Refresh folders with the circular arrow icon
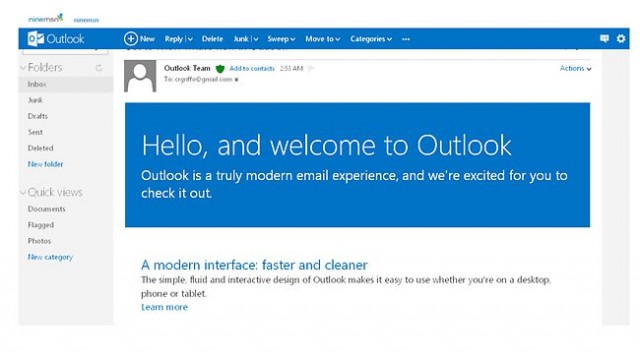The width and height of the screenshot is (640, 360). point(99,68)
